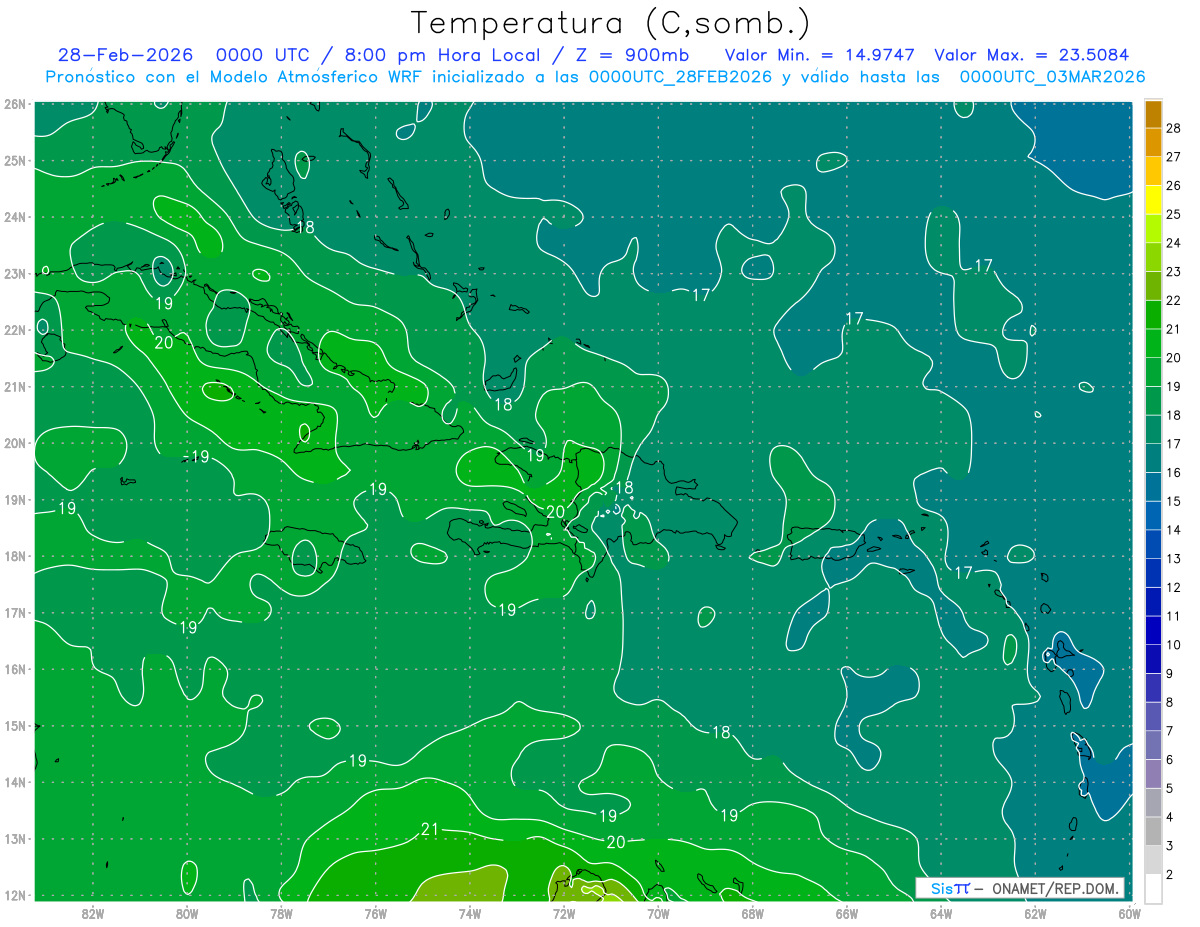
Task: Click the '18N' latitude axis label
Action: 14,556
